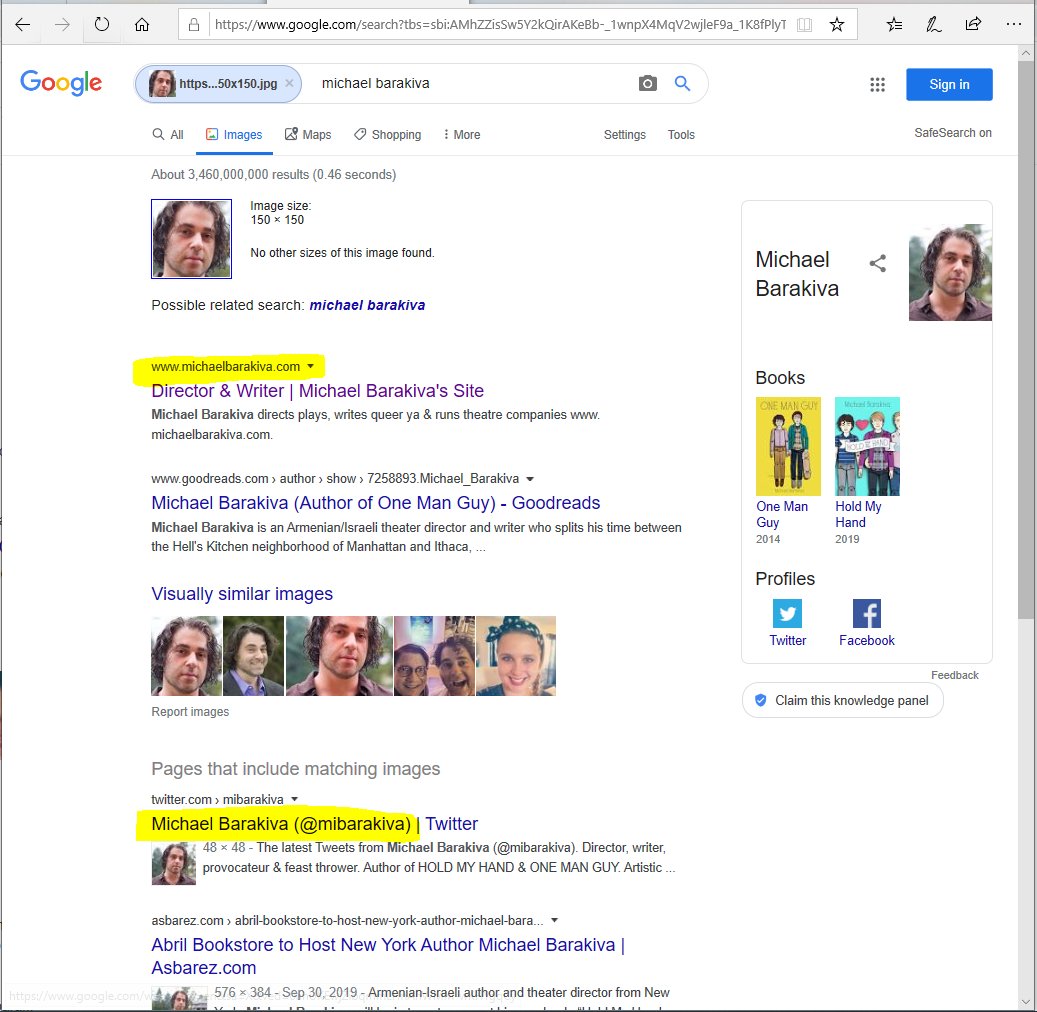The image size is (1037, 1012).
Task: Click the related search michael barakiva link
Action: (367, 305)
